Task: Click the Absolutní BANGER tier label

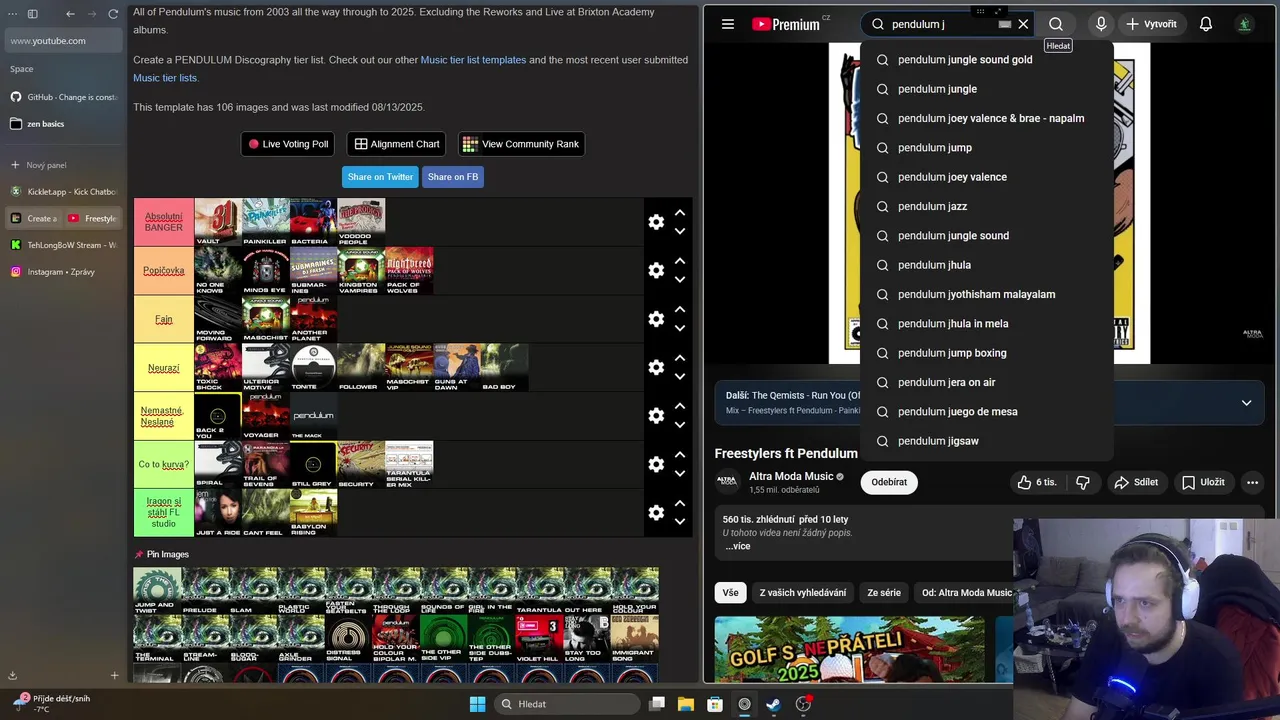Action: coord(164,222)
